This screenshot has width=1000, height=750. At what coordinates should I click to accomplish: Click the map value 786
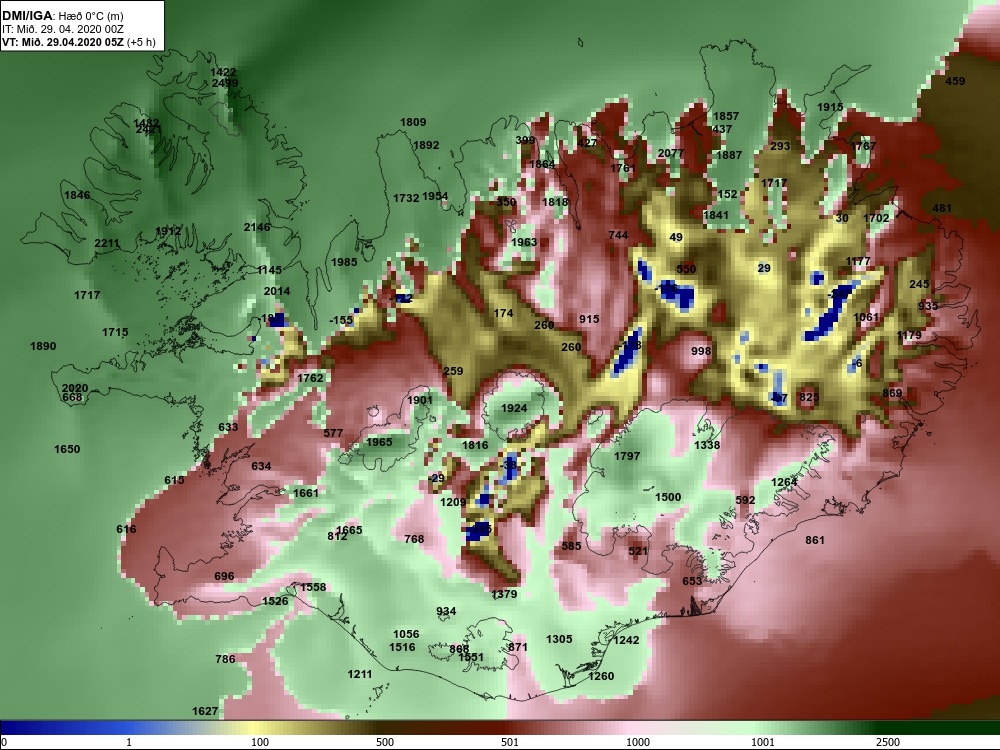(x=225, y=659)
